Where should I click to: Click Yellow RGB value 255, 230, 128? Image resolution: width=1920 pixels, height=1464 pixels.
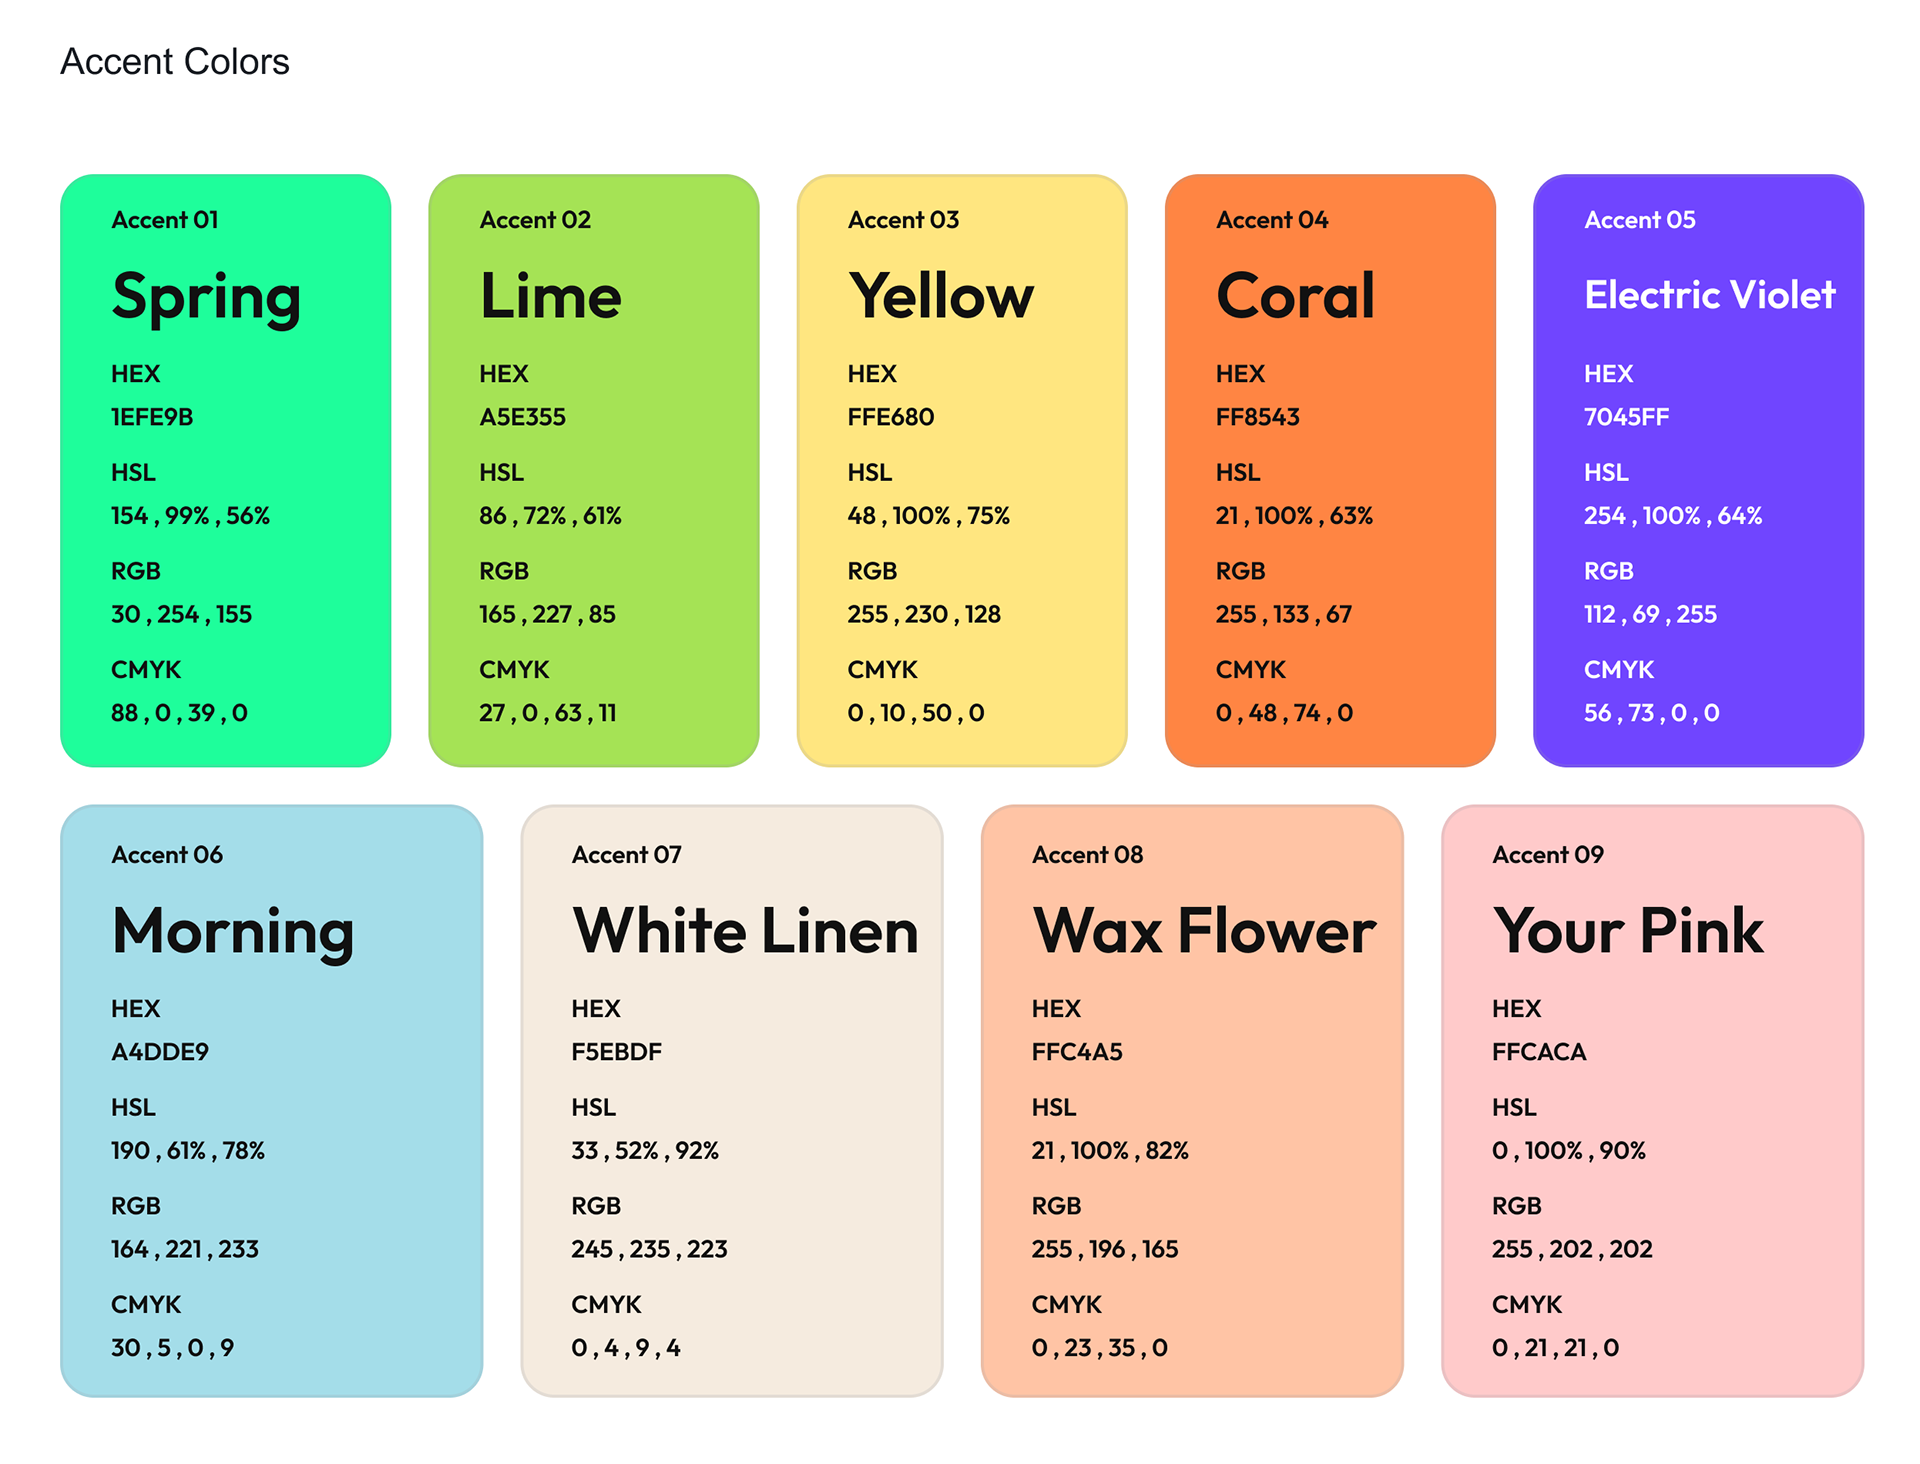(924, 614)
